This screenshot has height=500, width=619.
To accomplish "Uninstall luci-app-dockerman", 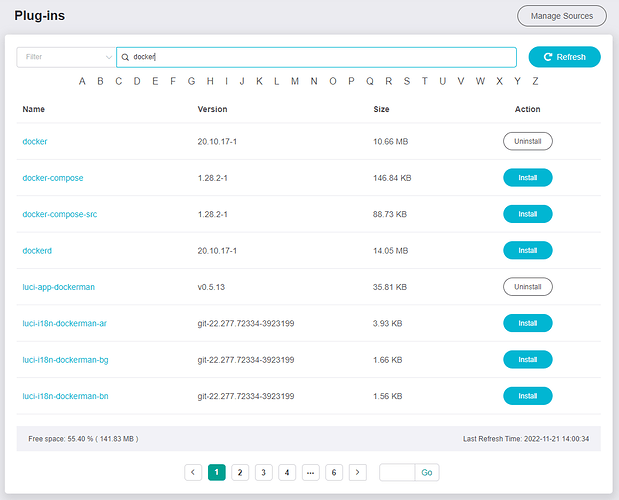I will [527, 287].
